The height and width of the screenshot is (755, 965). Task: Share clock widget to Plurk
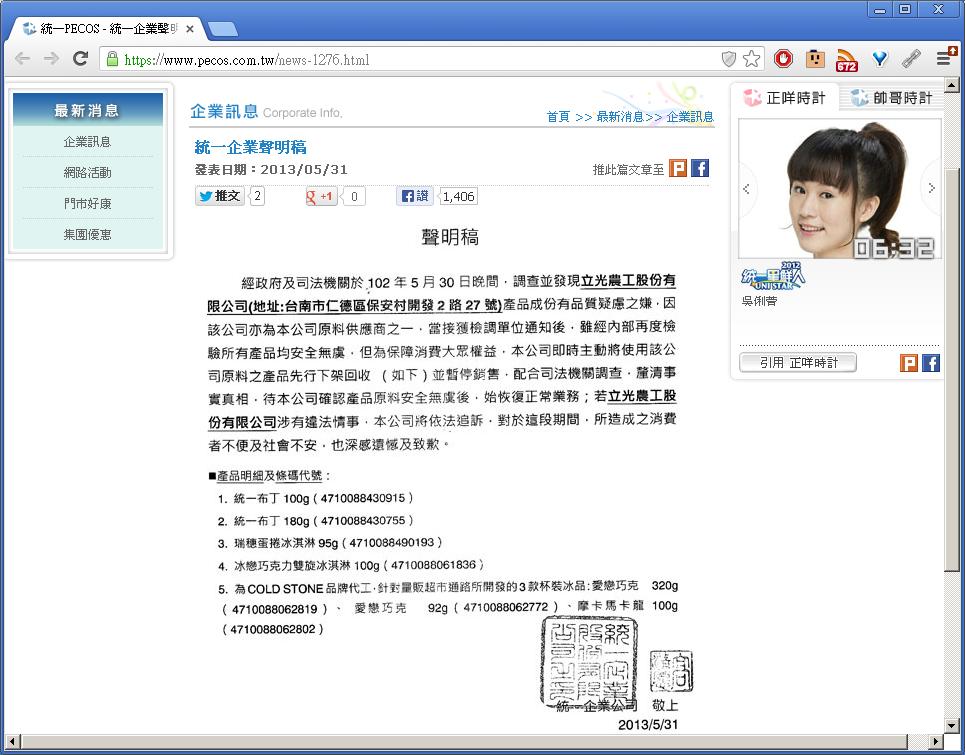coord(908,363)
